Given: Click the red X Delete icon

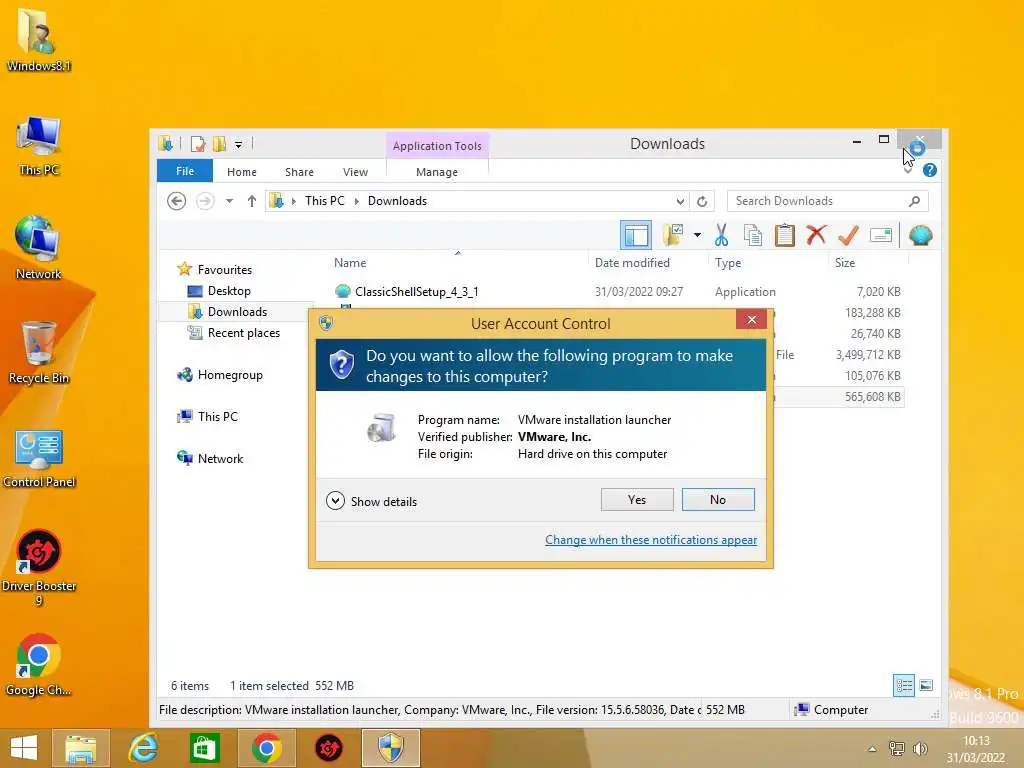Looking at the screenshot, I should [x=816, y=234].
